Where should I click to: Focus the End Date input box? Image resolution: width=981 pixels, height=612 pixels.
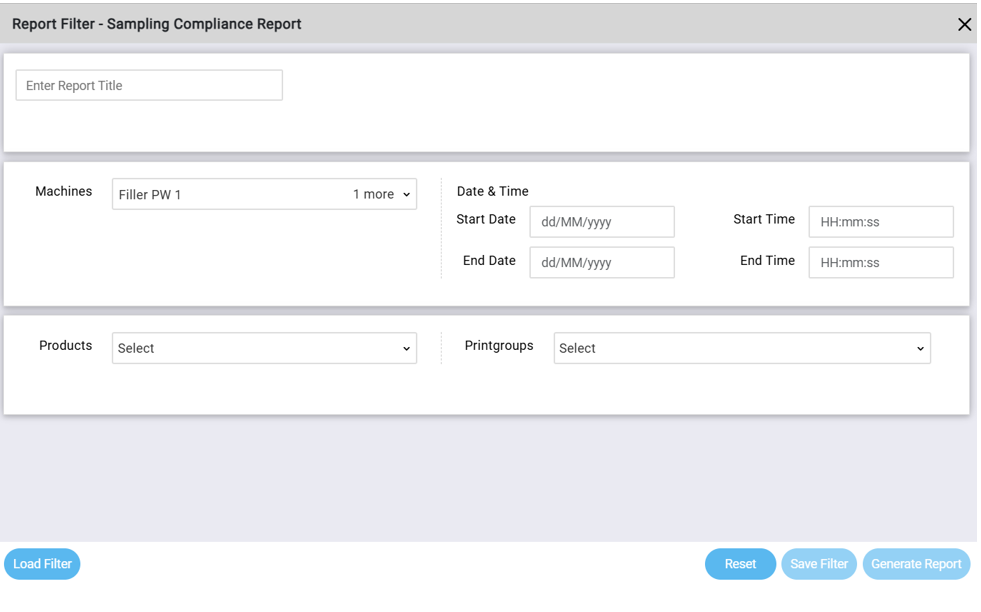tap(601, 263)
